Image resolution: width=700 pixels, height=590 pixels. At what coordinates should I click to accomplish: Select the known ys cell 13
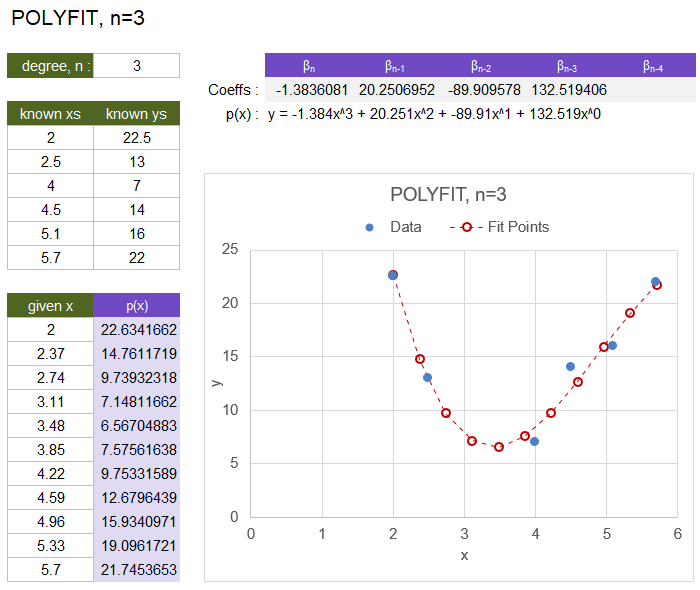click(x=137, y=162)
